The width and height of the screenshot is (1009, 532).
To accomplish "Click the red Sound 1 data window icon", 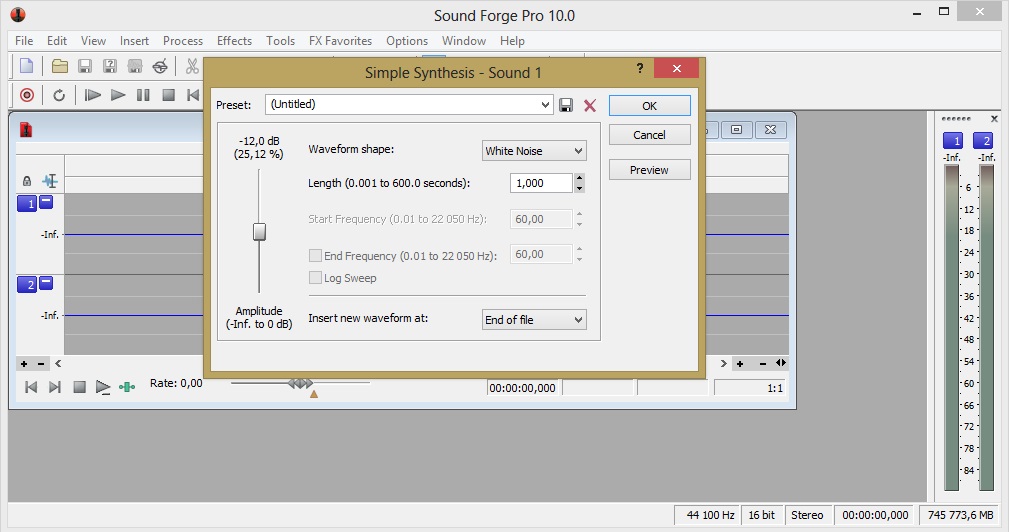I will click(26, 130).
